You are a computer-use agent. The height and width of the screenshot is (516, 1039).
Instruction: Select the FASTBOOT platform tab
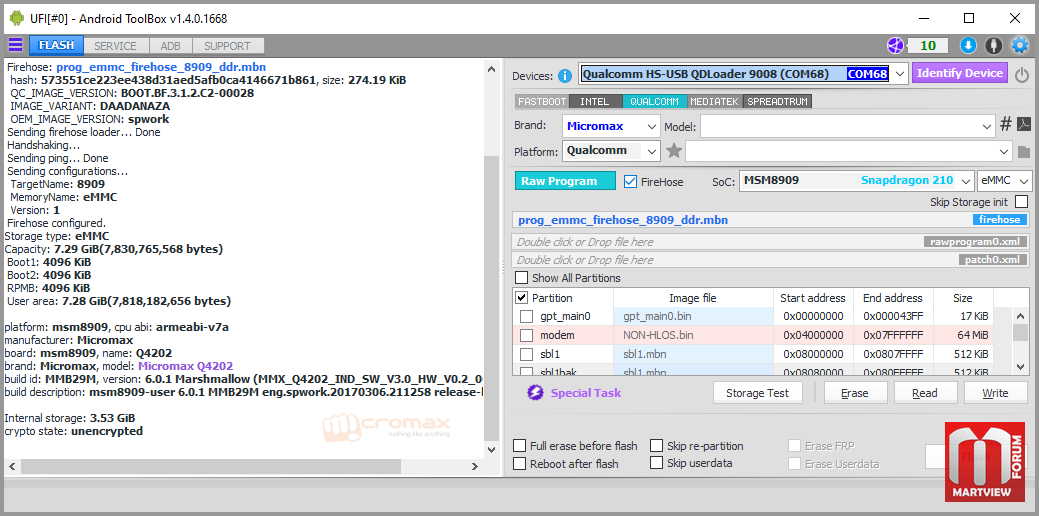(x=542, y=102)
